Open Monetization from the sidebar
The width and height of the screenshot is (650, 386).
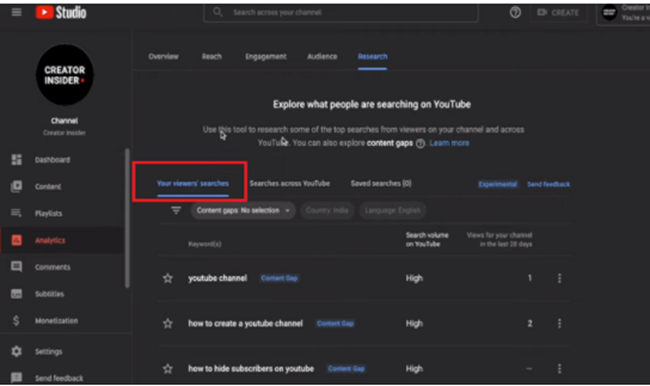[56, 320]
